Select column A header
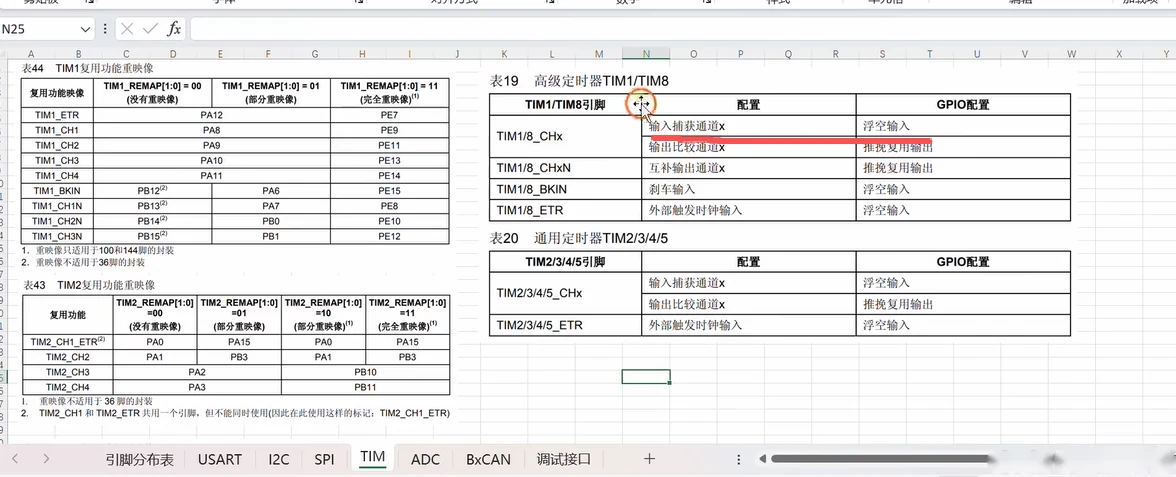 tap(31, 54)
